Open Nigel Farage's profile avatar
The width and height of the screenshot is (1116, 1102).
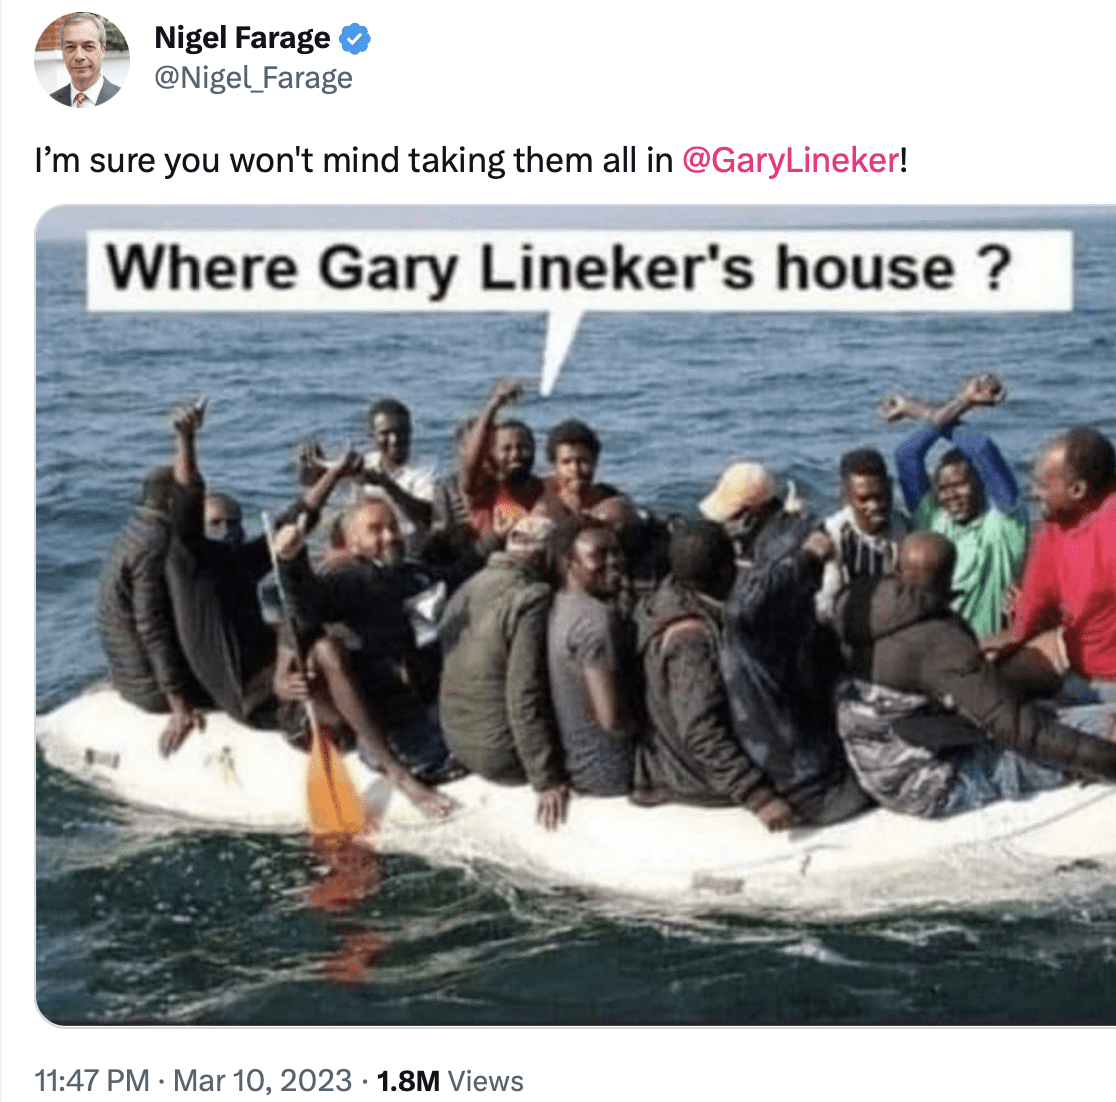click(x=82, y=60)
